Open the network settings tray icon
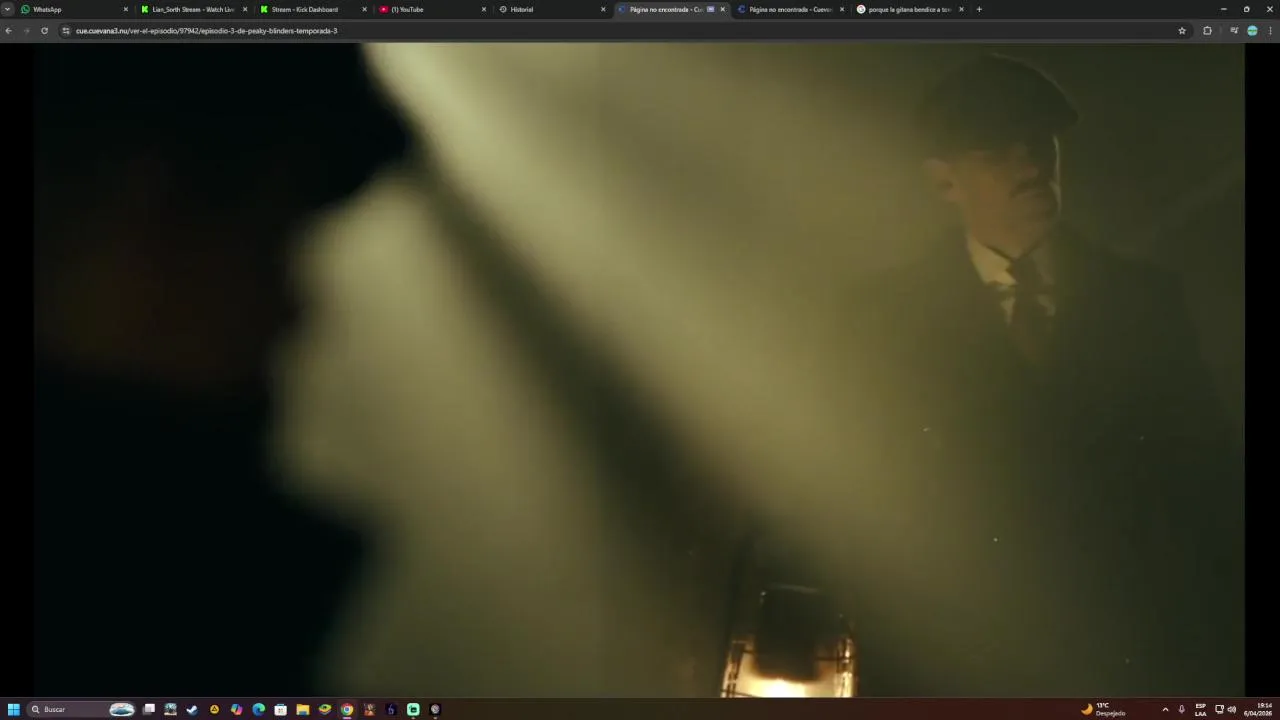 tap(1219, 709)
